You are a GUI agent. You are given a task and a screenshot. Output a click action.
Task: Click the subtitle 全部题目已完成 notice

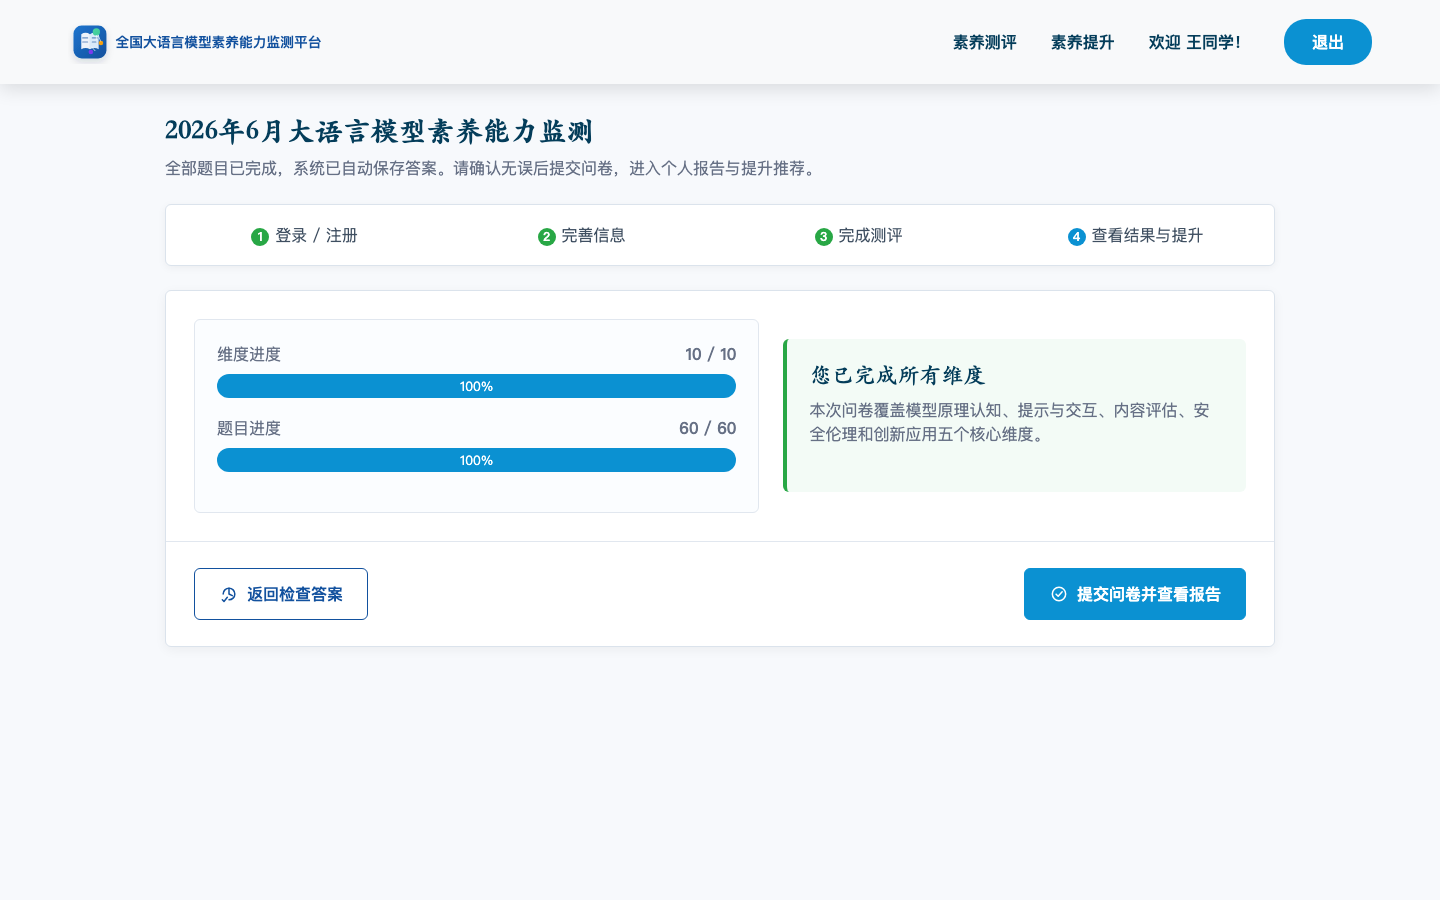coord(492,168)
